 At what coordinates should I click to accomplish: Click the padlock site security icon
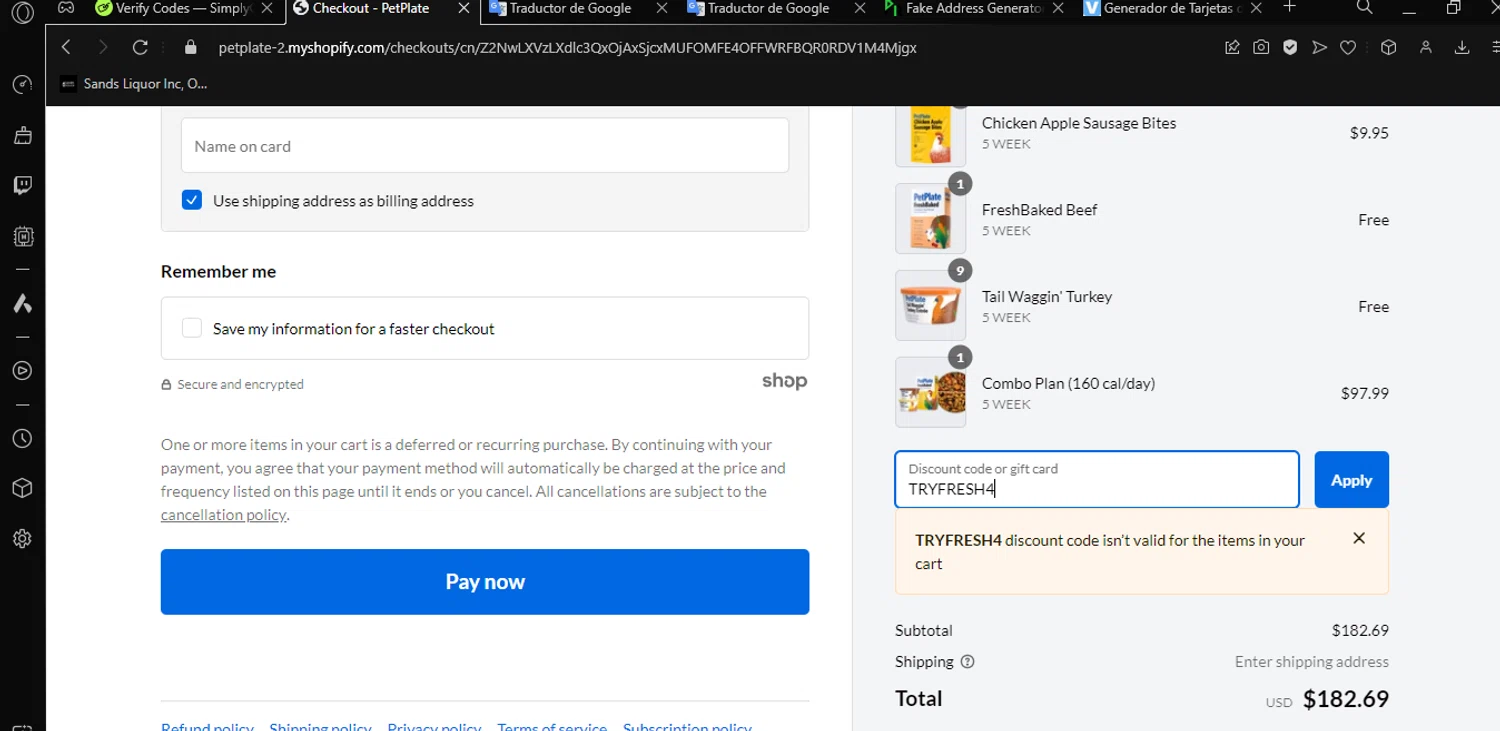coord(191,48)
